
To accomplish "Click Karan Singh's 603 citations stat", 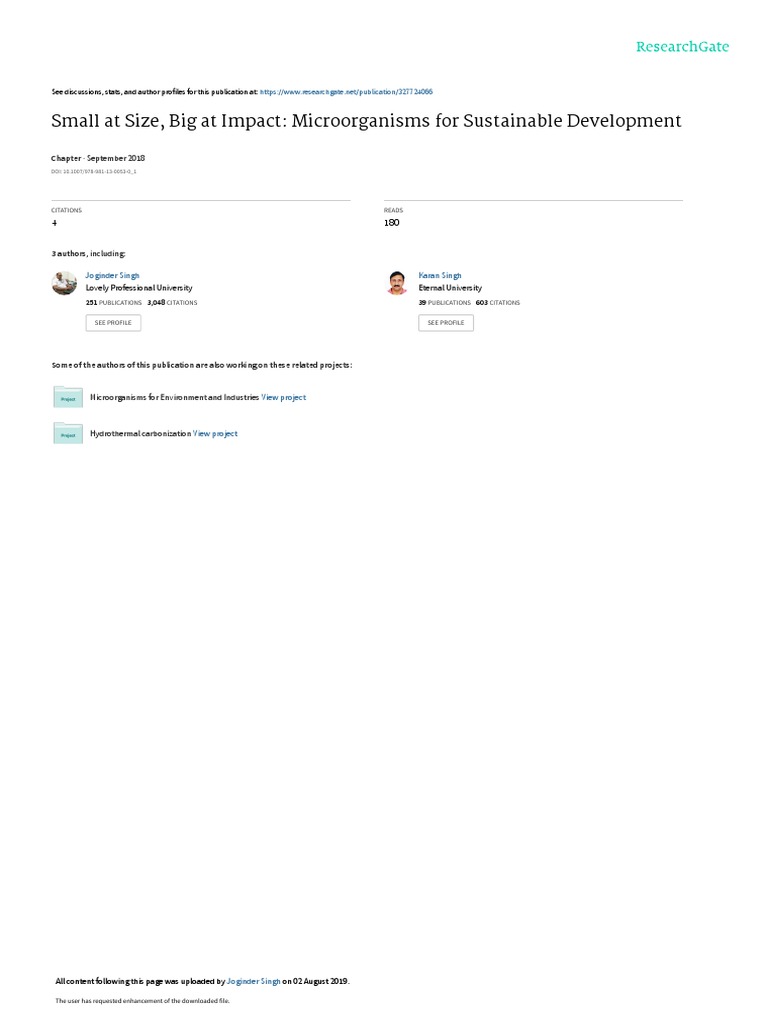I will click(x=498, y=303).
